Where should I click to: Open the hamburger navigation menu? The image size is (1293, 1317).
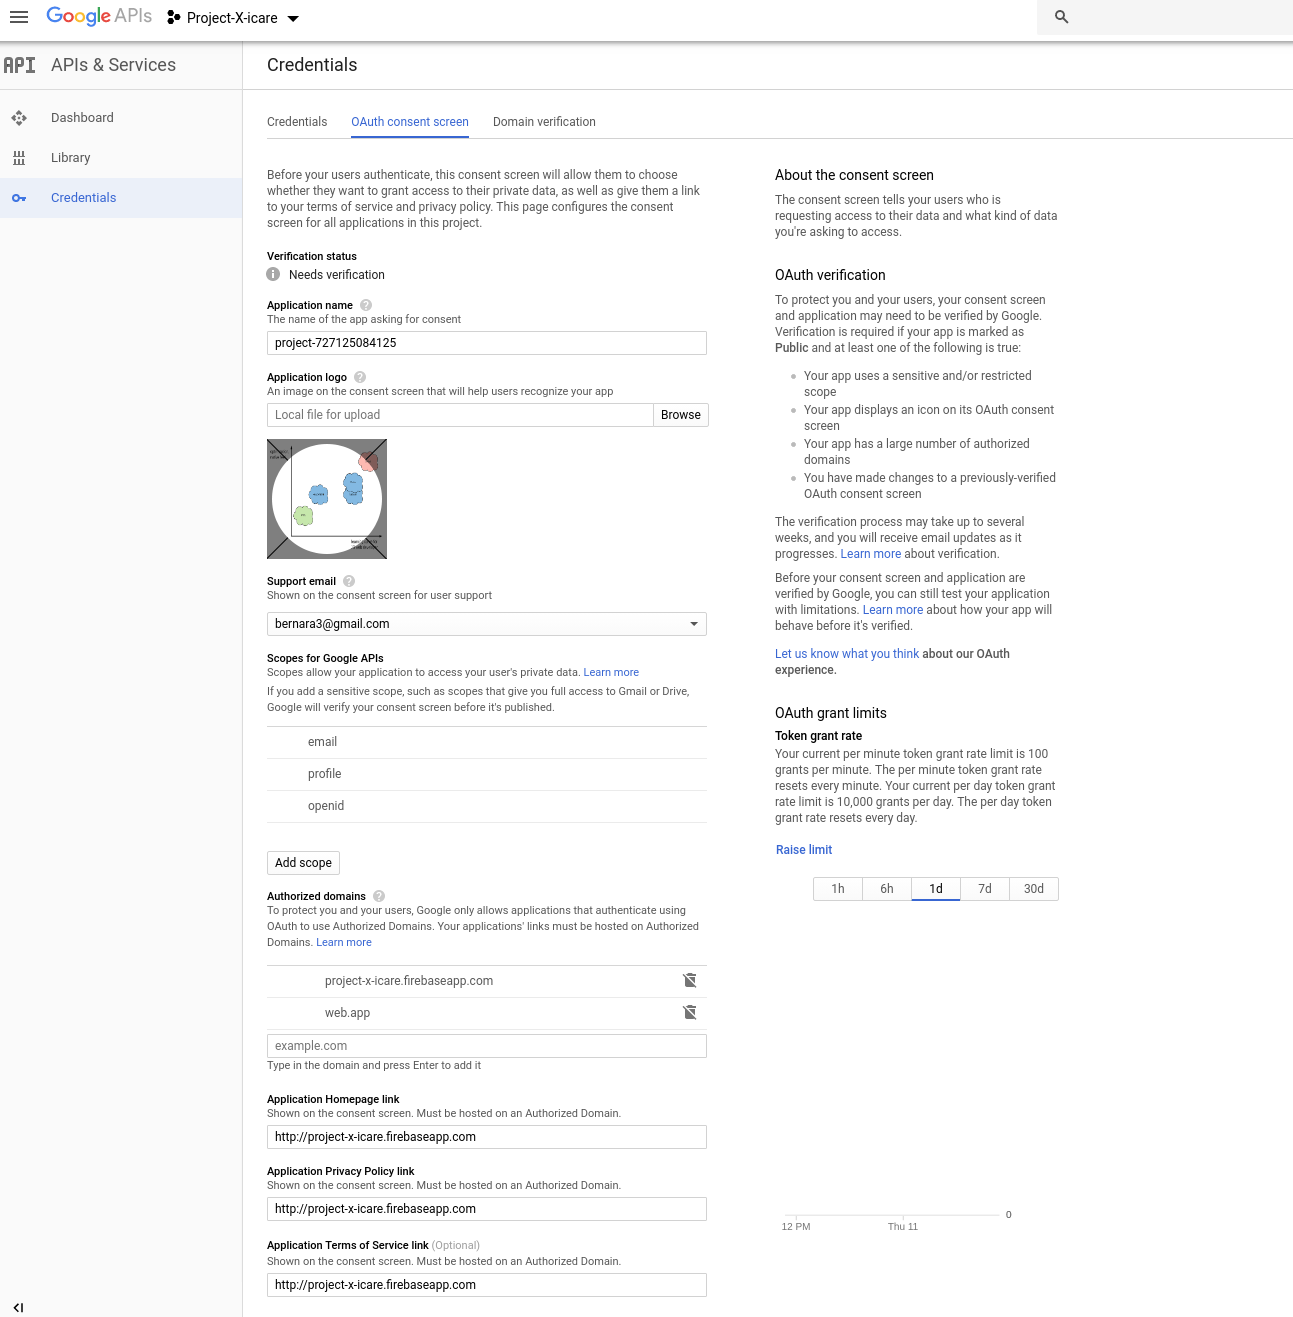coord(19,17)
